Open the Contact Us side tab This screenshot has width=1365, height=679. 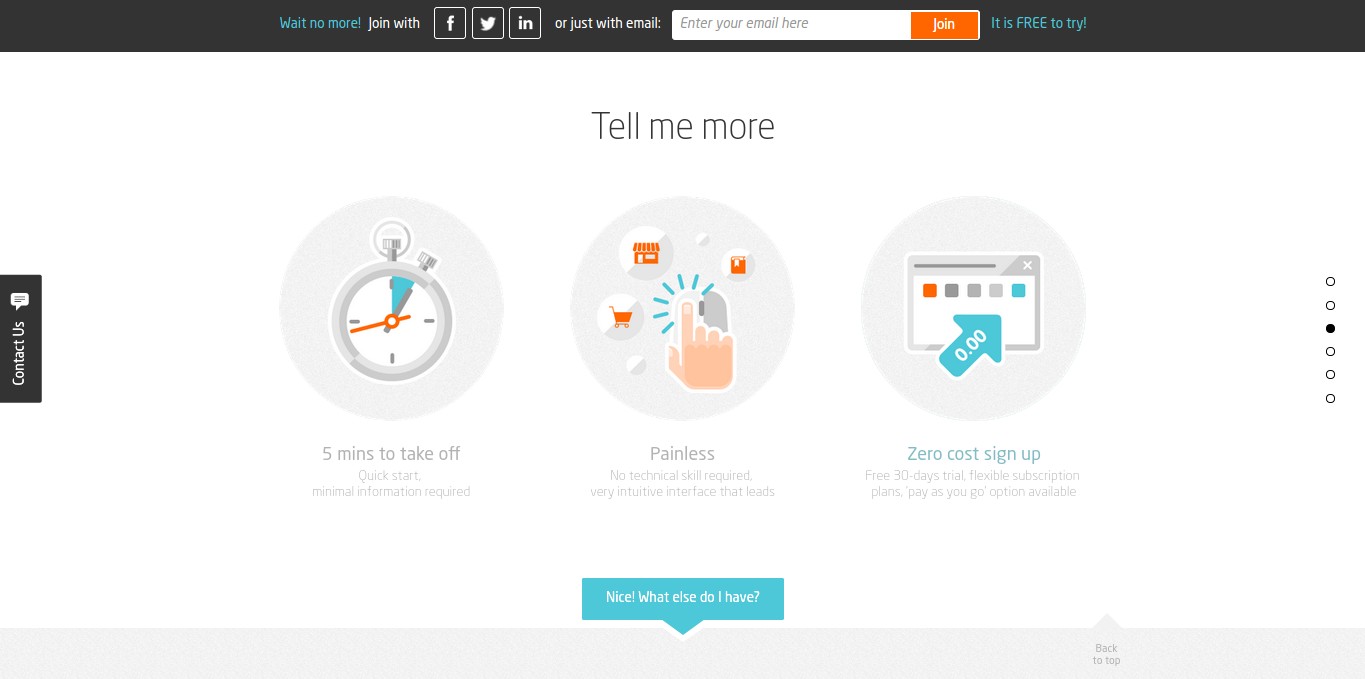(21, 338)
